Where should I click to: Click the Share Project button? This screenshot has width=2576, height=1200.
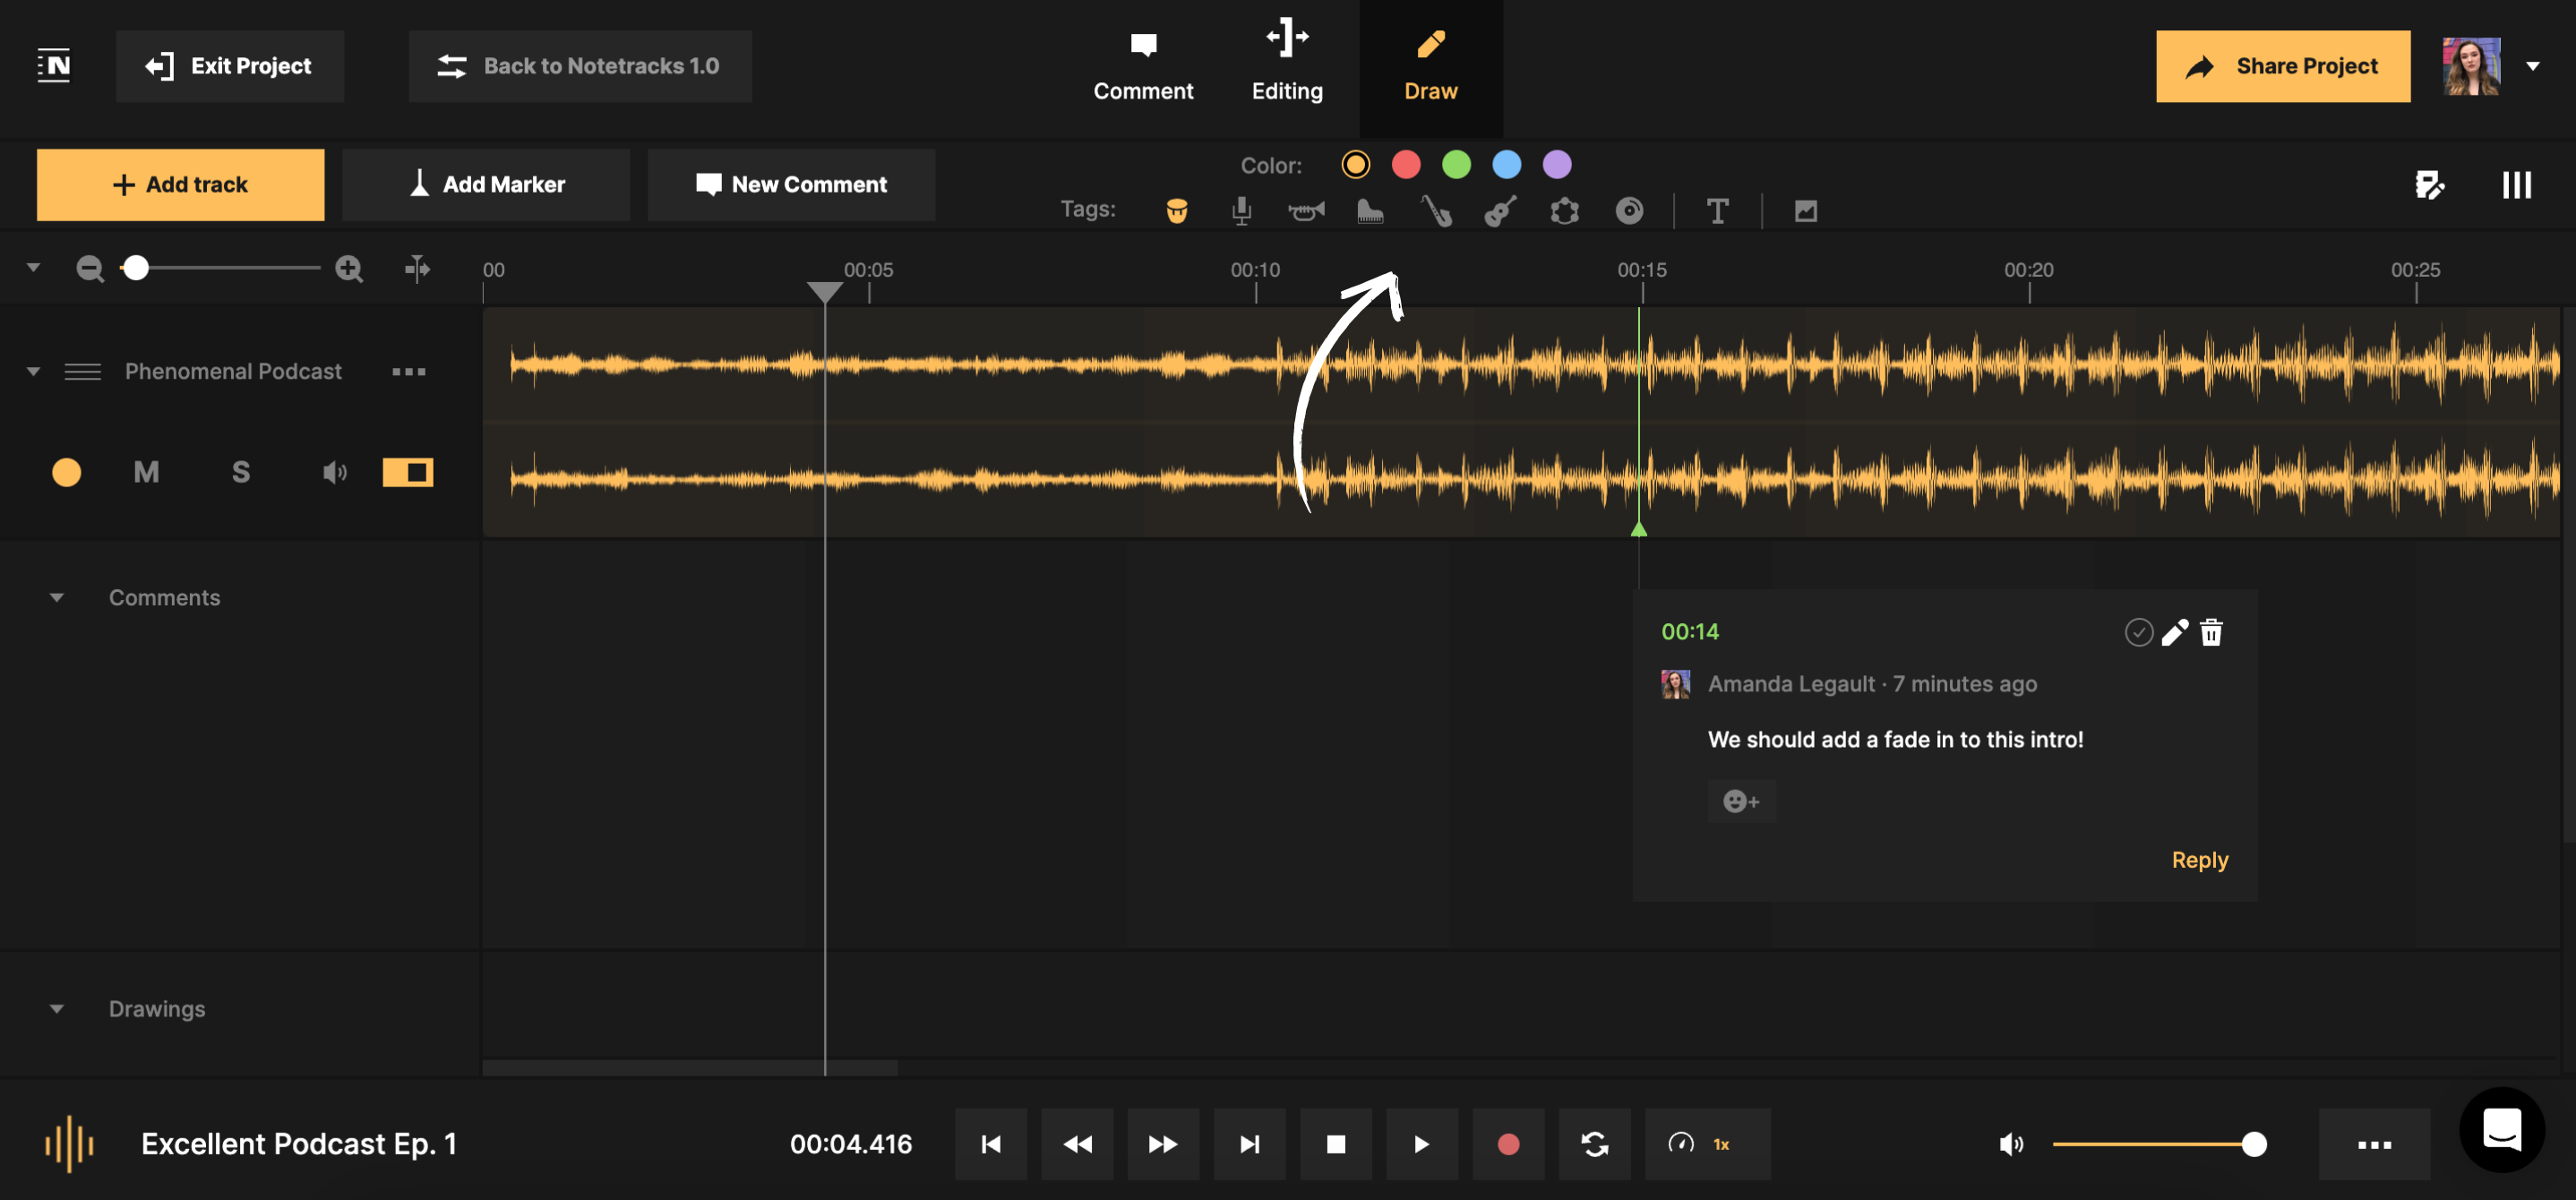coord(2283,66)
